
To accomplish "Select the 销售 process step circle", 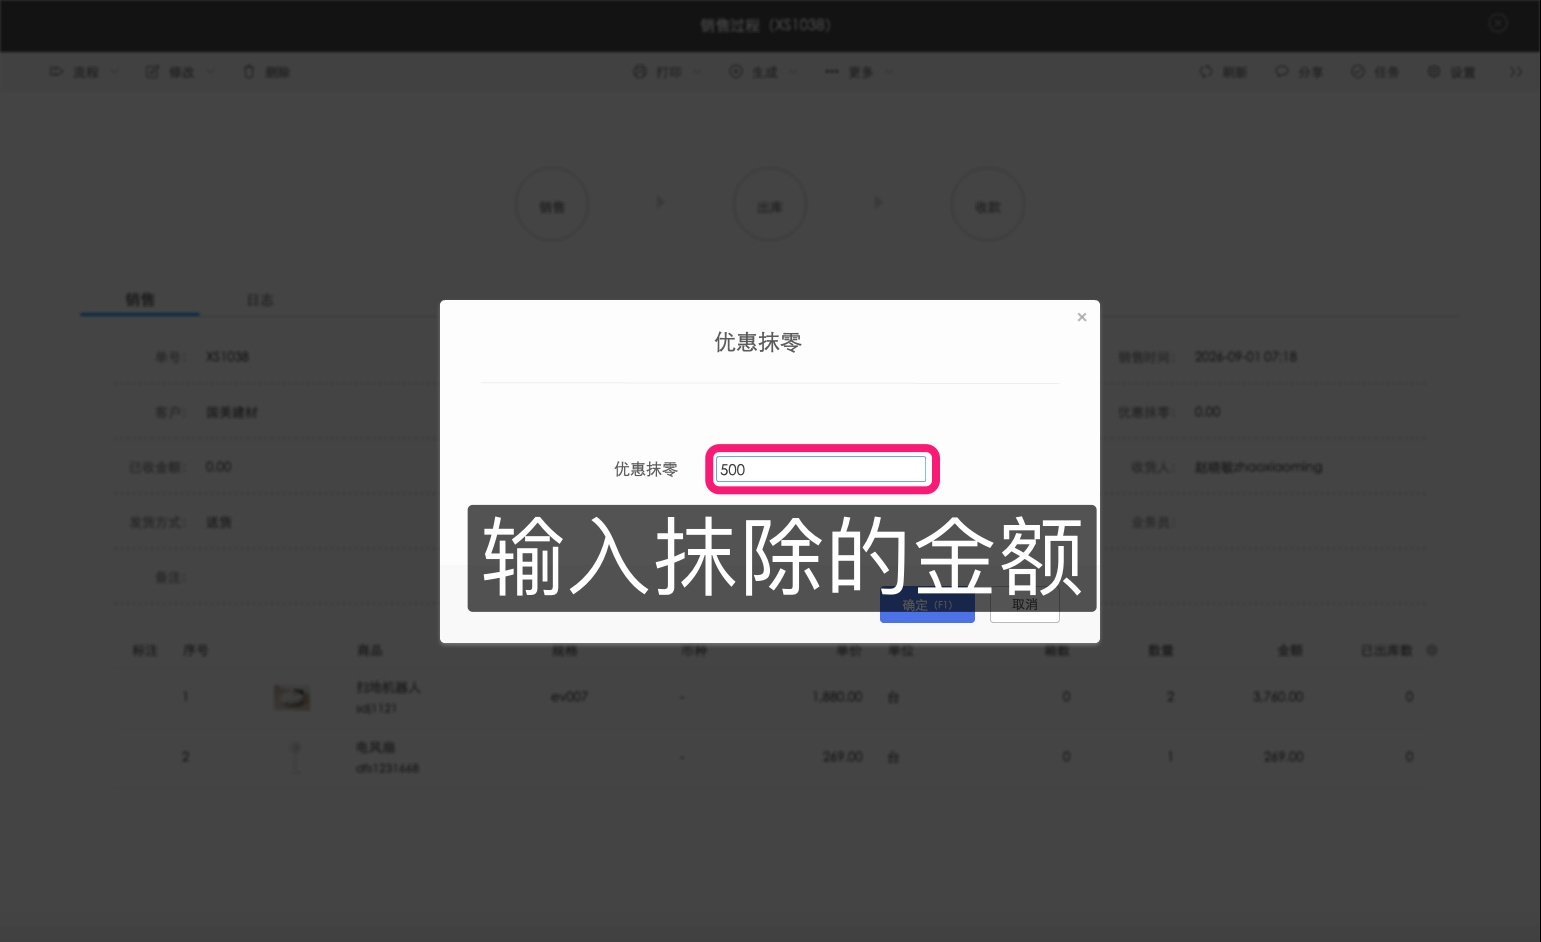I will [552, 205].
